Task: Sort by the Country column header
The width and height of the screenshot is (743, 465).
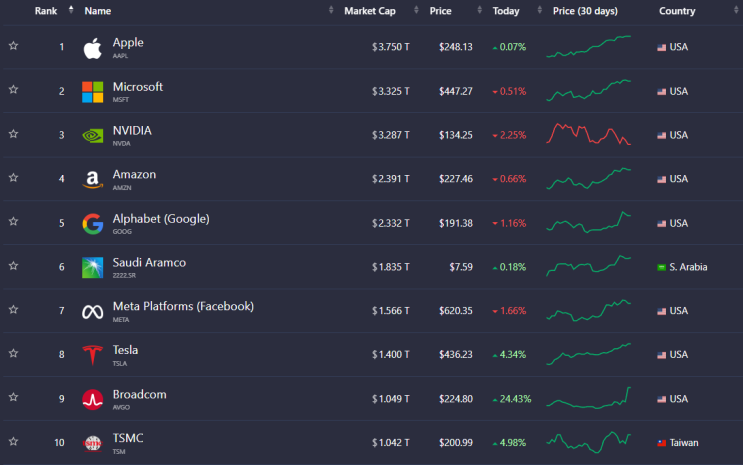Action: 677,11
